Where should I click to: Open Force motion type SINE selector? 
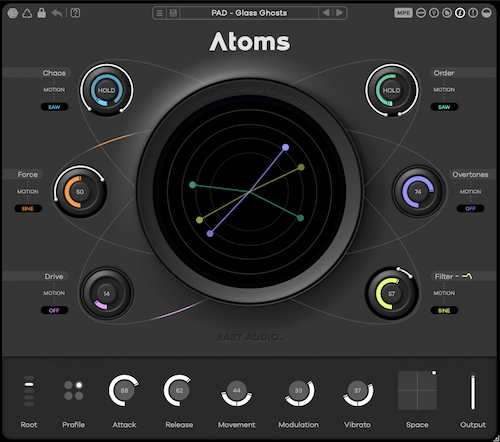pyautogui.click(x=28, y=209)
